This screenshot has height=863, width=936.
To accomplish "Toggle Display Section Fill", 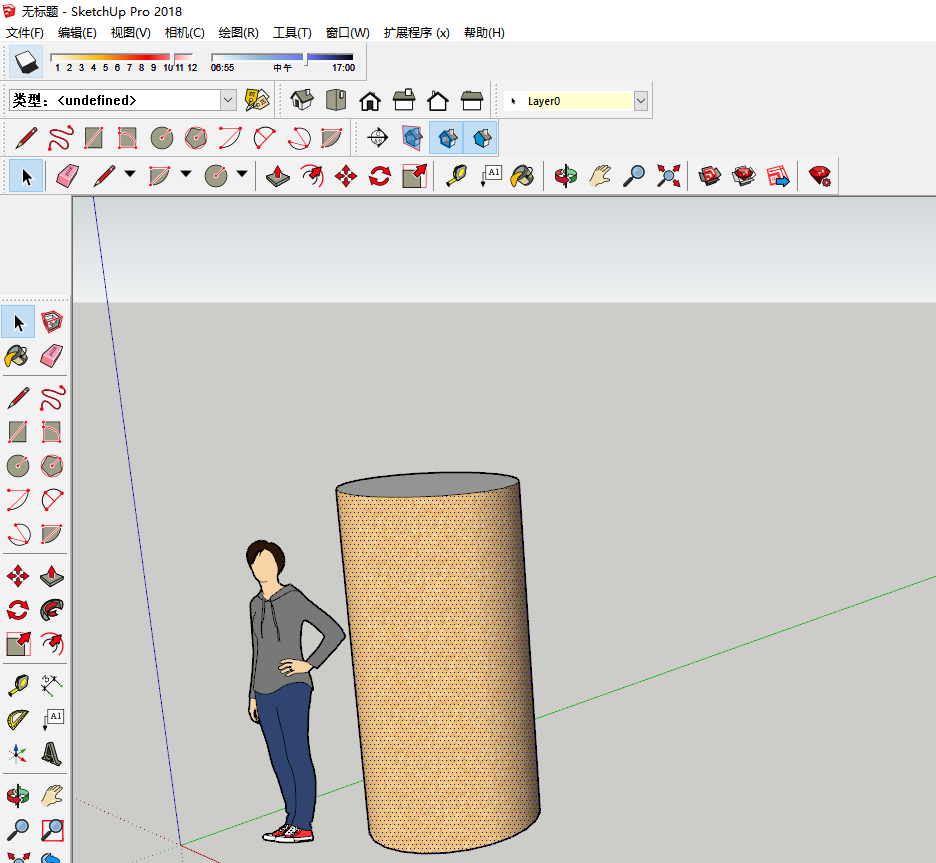I will tap(481, 138).
